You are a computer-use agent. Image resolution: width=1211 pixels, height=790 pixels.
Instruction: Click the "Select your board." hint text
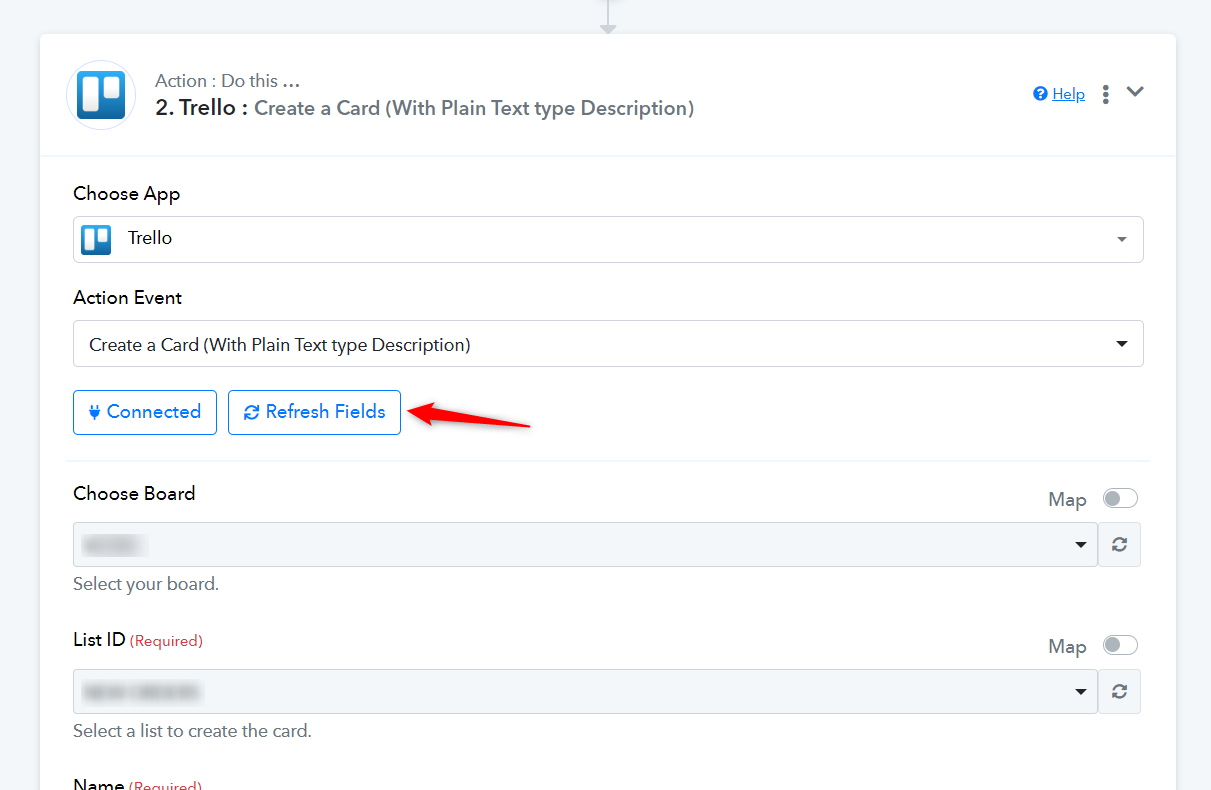pyautogui.click(x=146, y=584)
